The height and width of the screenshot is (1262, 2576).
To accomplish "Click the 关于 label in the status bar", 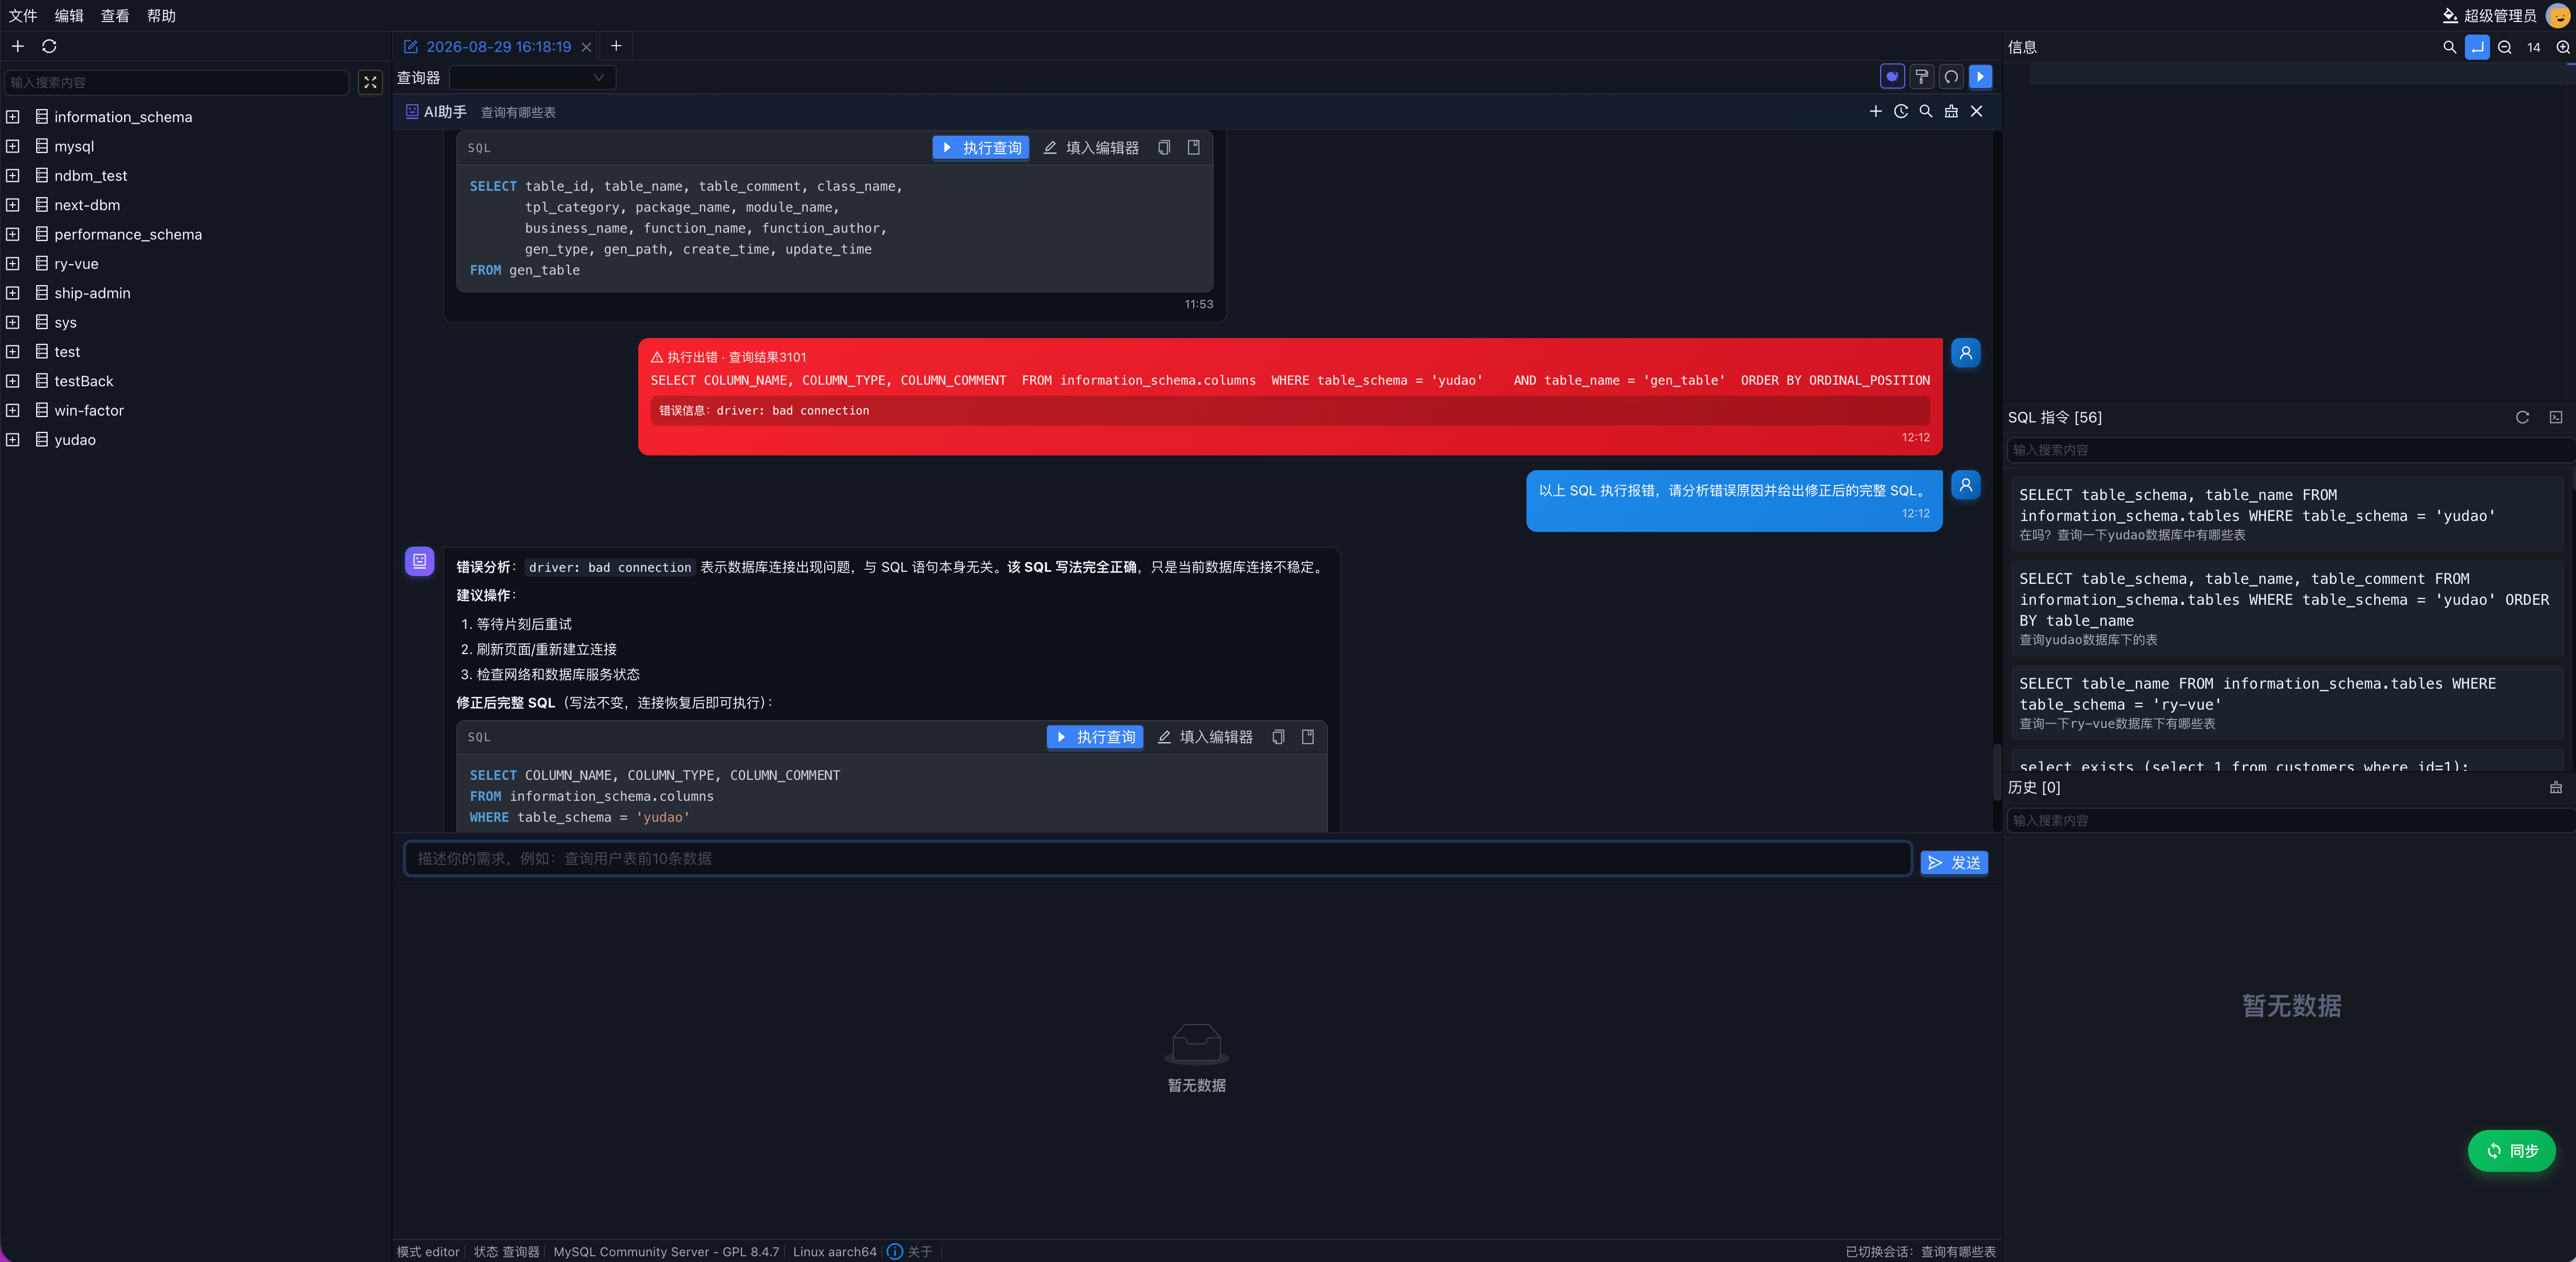I will click(x=920, y=1251).
